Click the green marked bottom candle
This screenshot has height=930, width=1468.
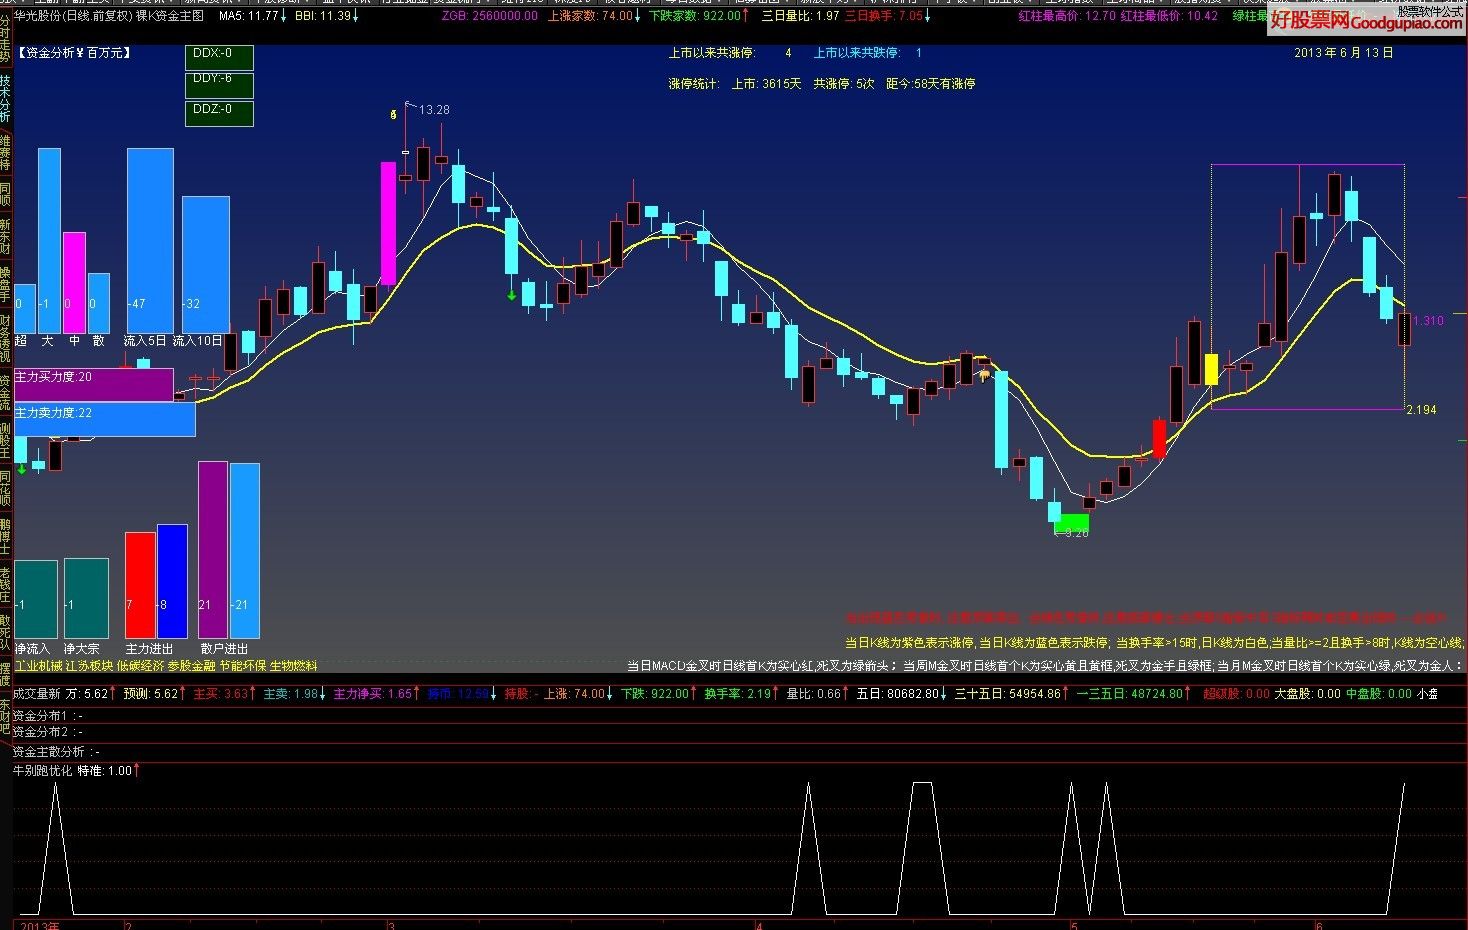click(x=1072, y=522)
